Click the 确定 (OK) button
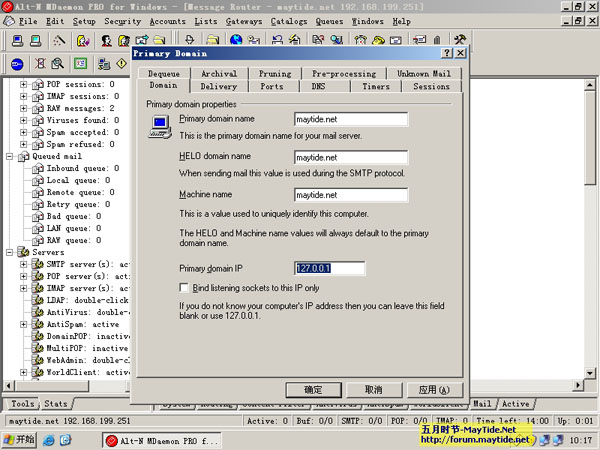 tap(313, 389)
